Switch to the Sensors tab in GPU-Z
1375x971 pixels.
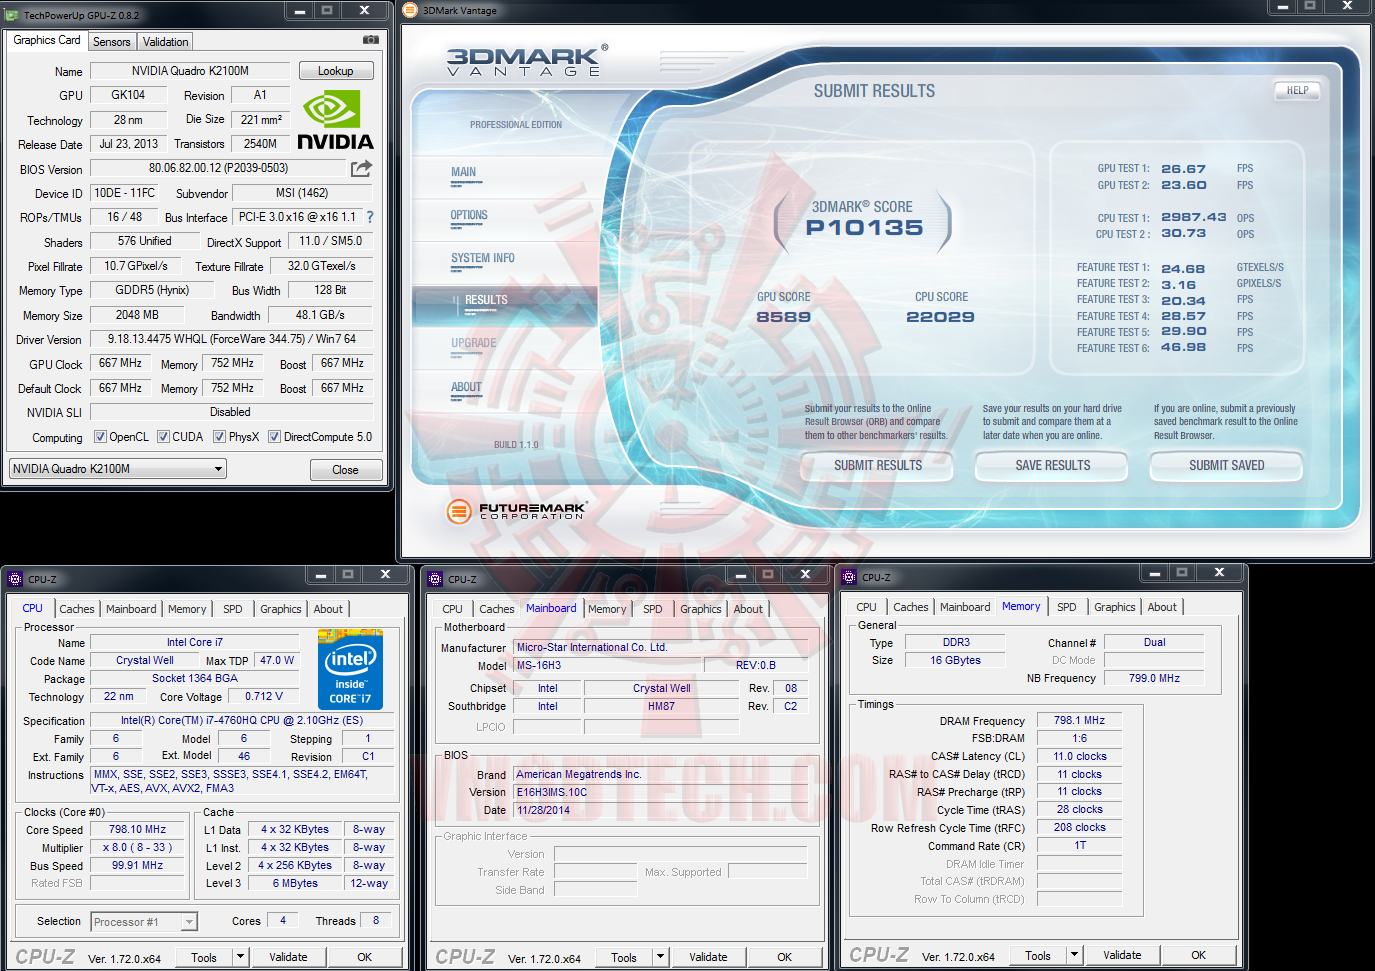112,42
